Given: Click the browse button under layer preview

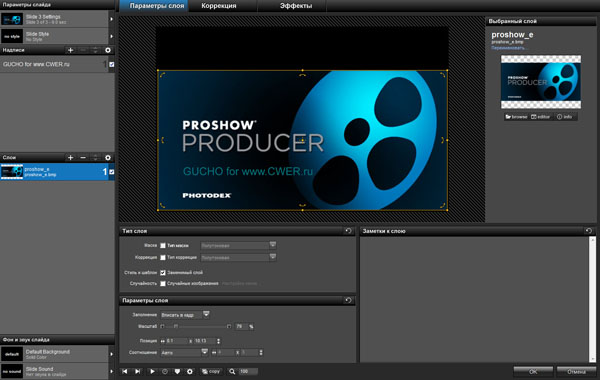Looking at the screenshot, I should [516, 117].
